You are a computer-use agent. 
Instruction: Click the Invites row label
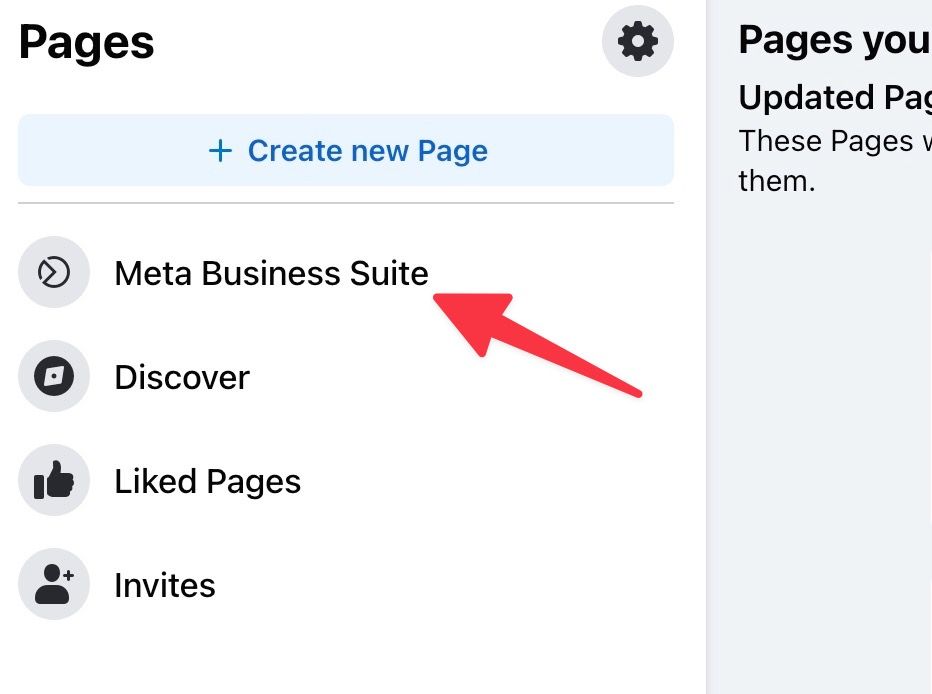coord(165,584)
